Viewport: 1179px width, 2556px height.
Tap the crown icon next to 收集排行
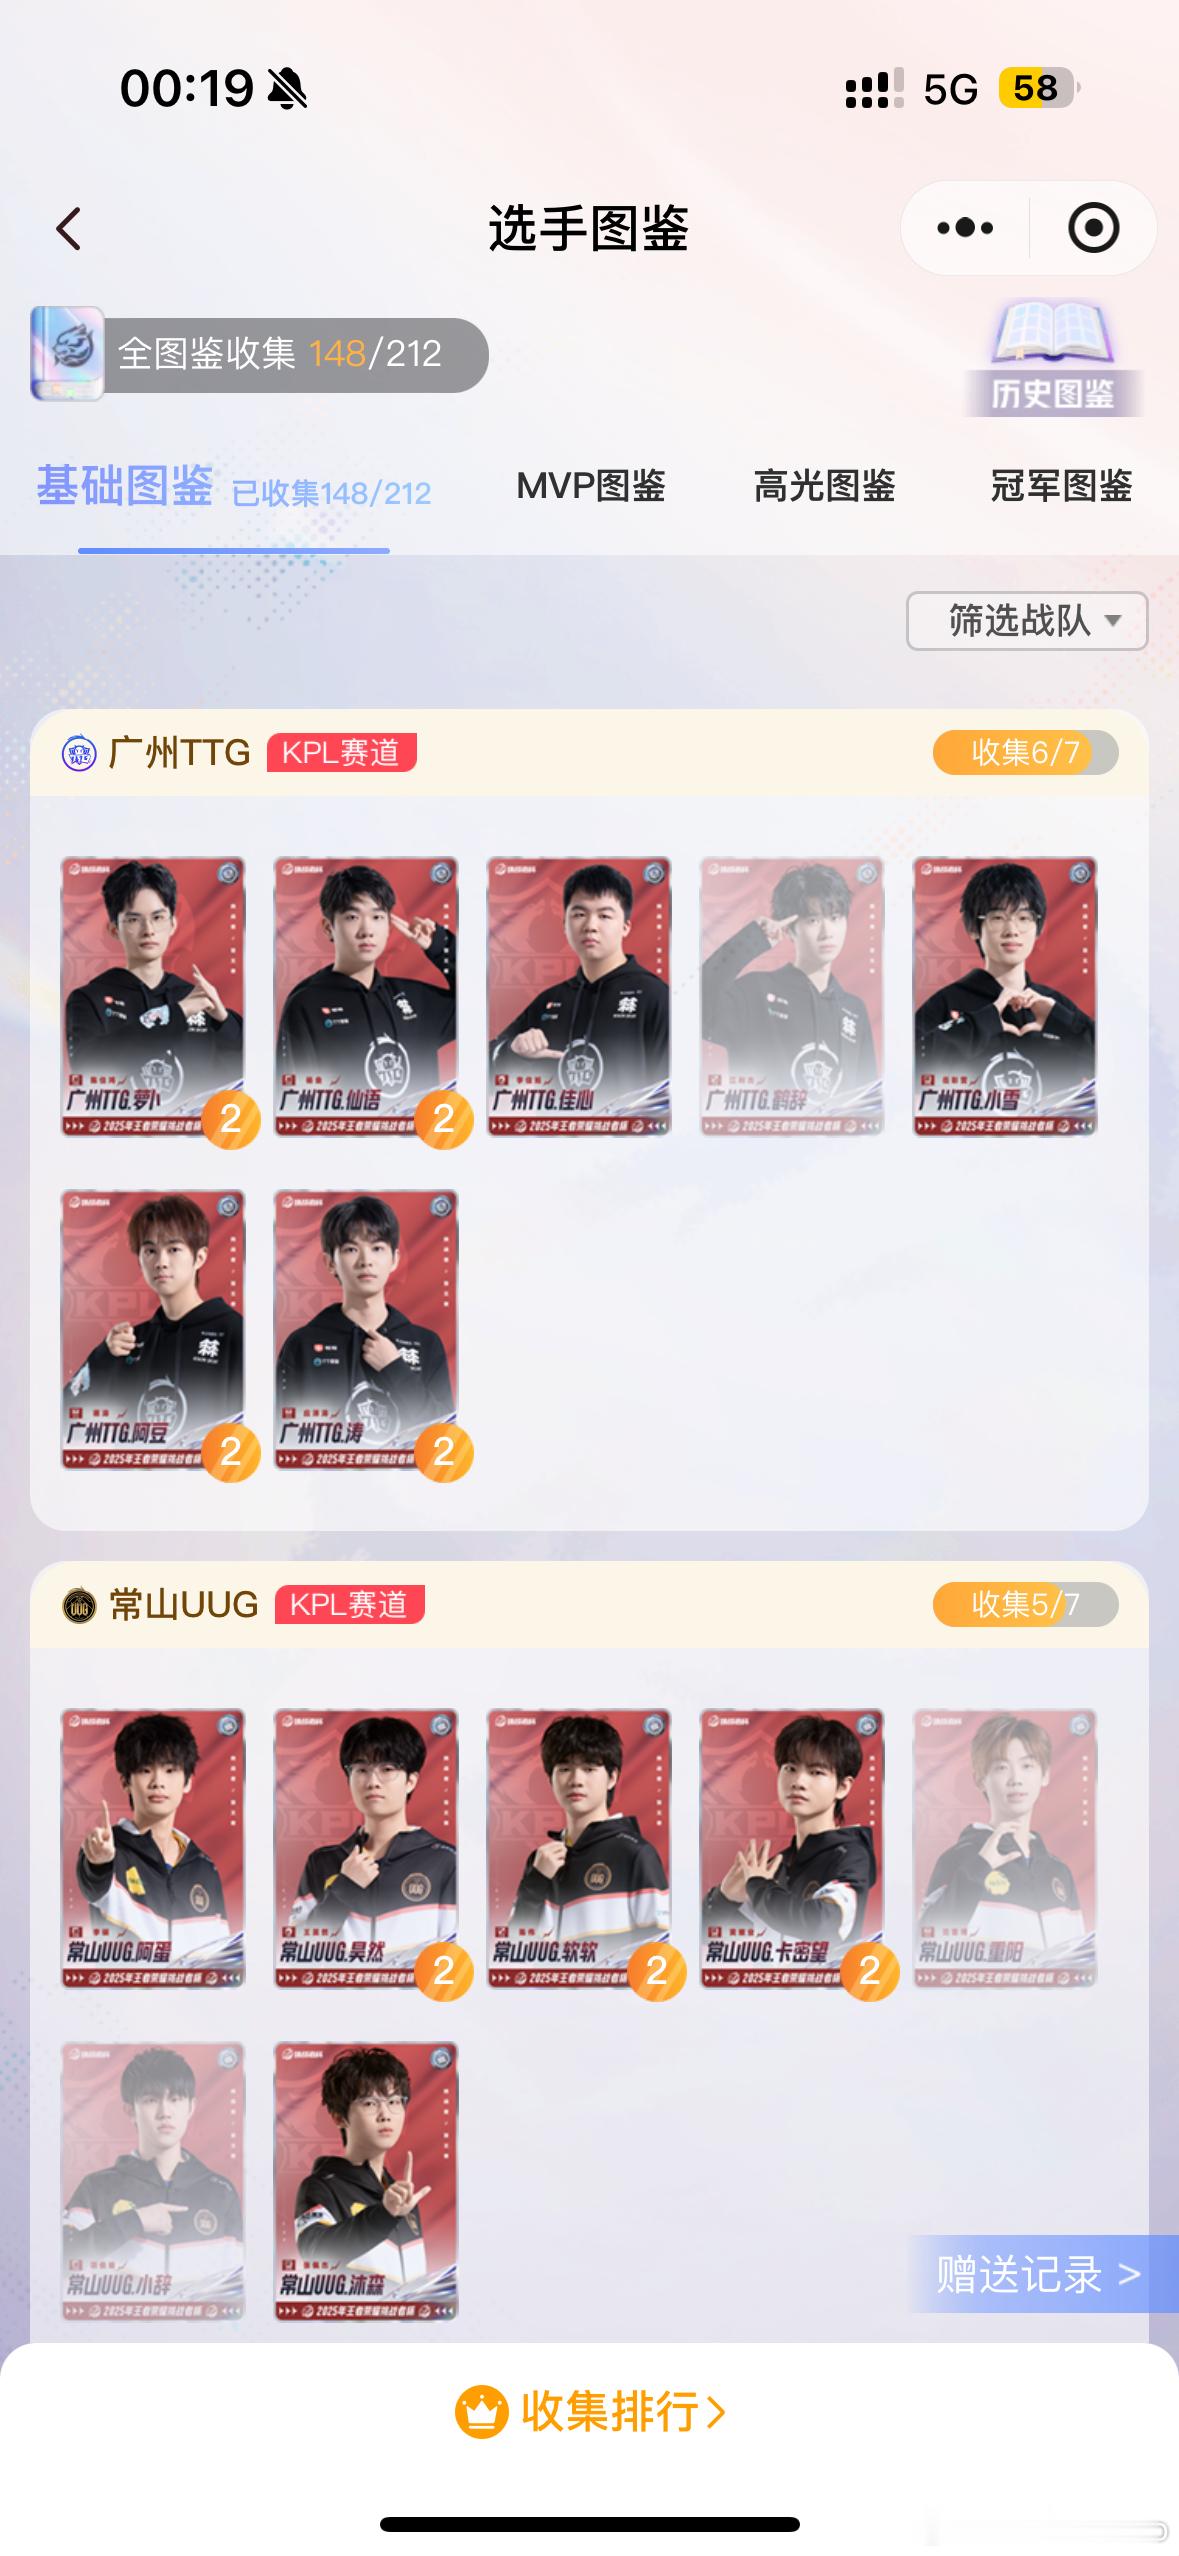tap(481, 2412)
